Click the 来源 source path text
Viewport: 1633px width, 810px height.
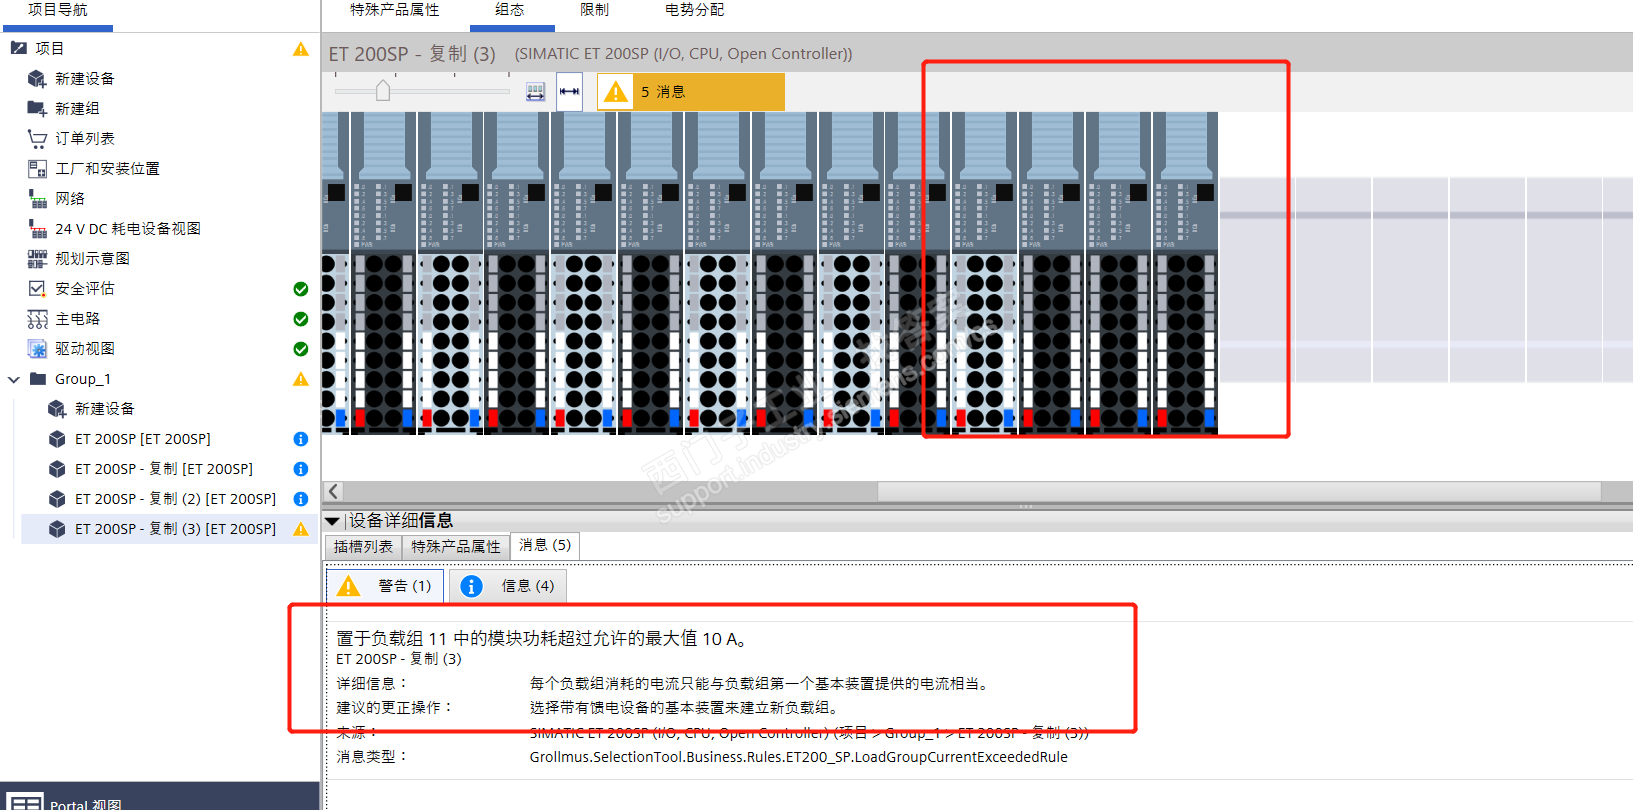click(x=809, y=733)
